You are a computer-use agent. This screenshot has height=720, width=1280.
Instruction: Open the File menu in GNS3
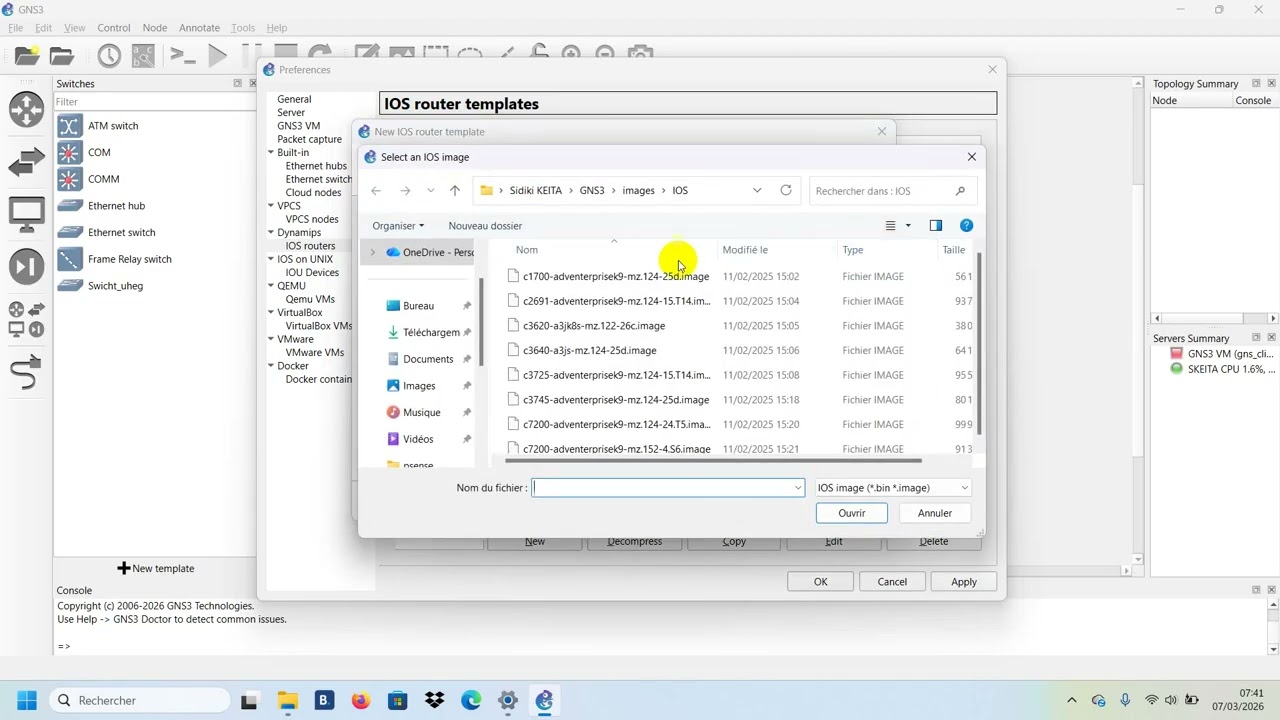click(x=15, y=28)
